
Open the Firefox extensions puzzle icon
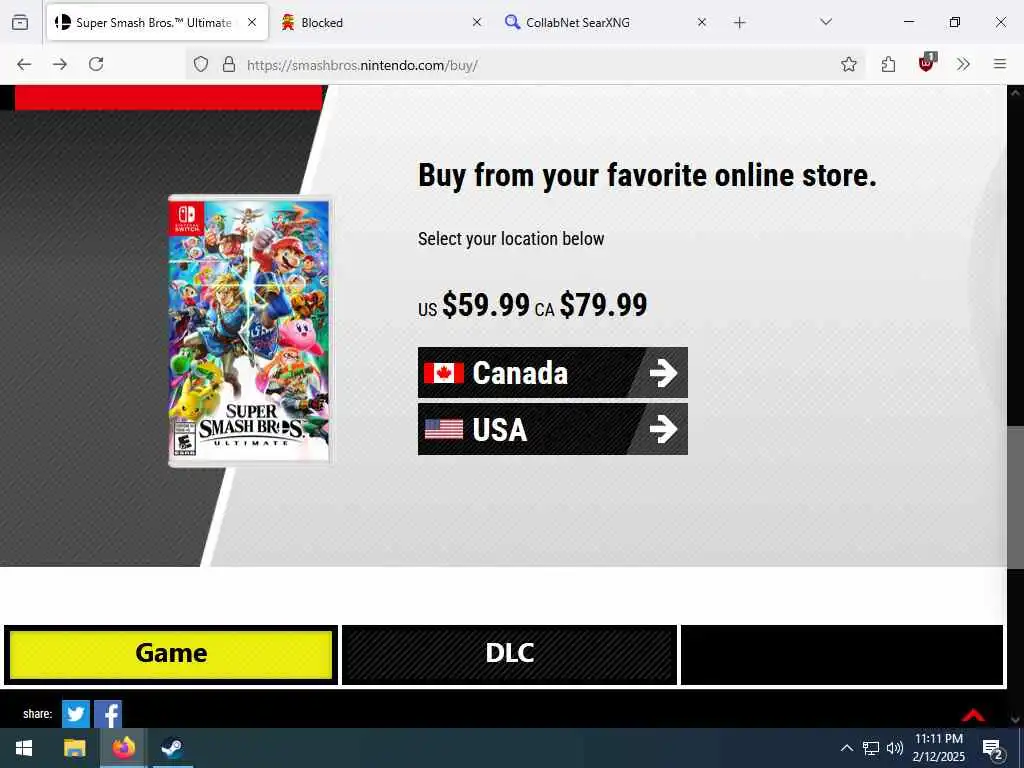point(888,64)
